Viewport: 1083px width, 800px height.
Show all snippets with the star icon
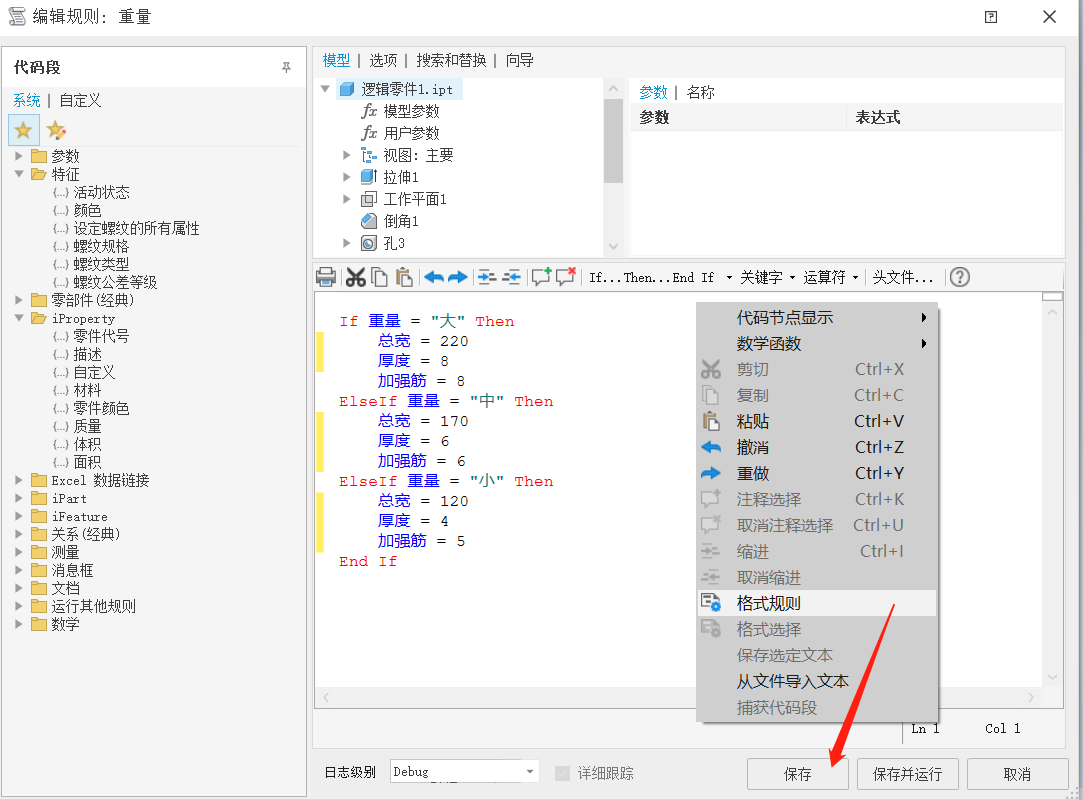[x=23, y=130]
